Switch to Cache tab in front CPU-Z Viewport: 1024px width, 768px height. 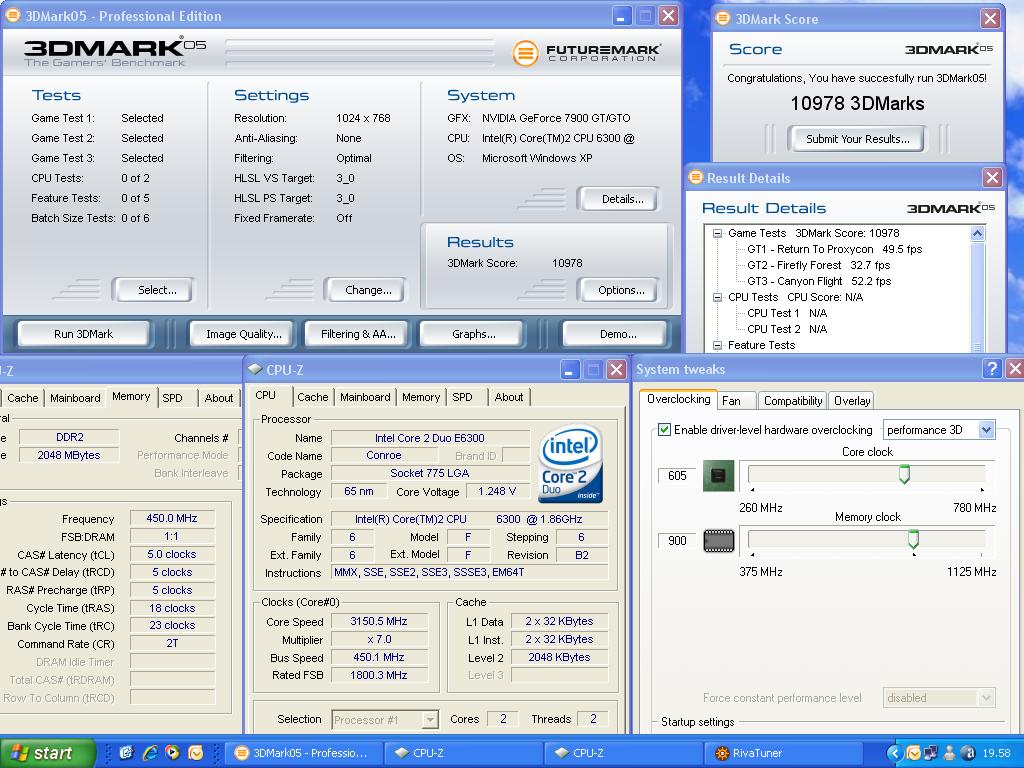[312, 397]
